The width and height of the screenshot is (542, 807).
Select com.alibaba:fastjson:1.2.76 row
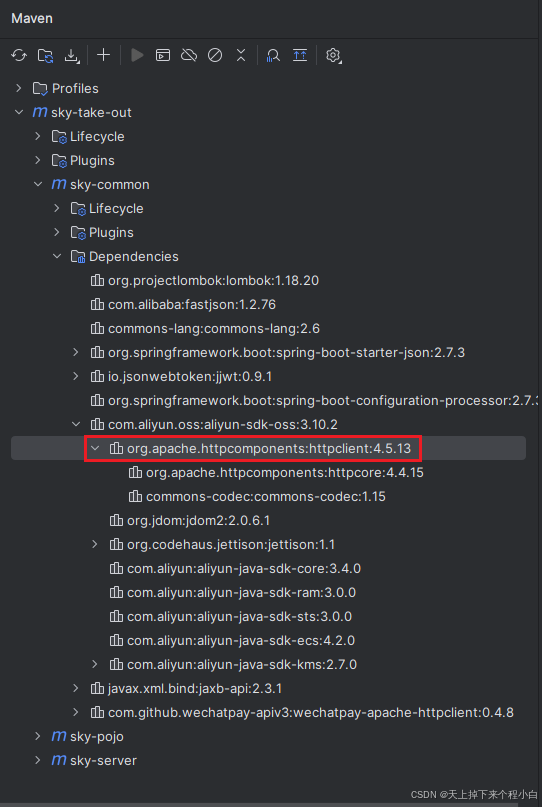pyautogui.click(x=268, y=305)
